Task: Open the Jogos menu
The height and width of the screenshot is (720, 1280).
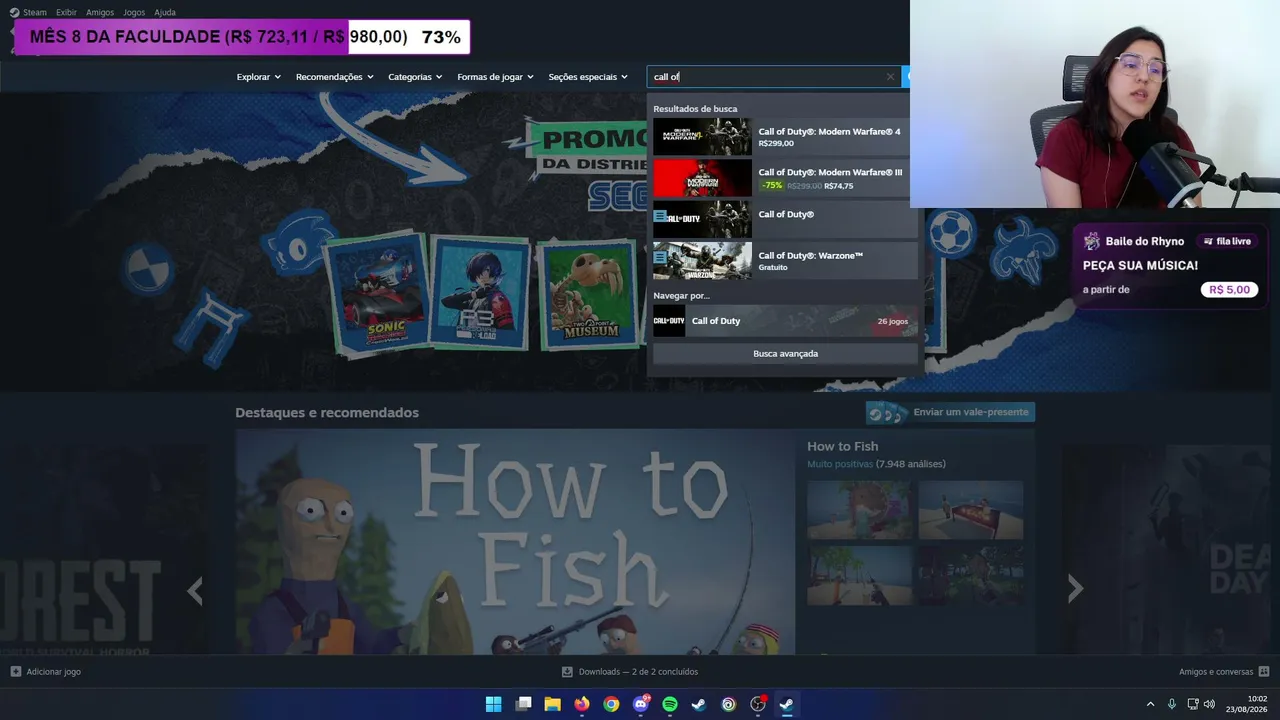Action: pyautogui.click(x=134, y=12)
